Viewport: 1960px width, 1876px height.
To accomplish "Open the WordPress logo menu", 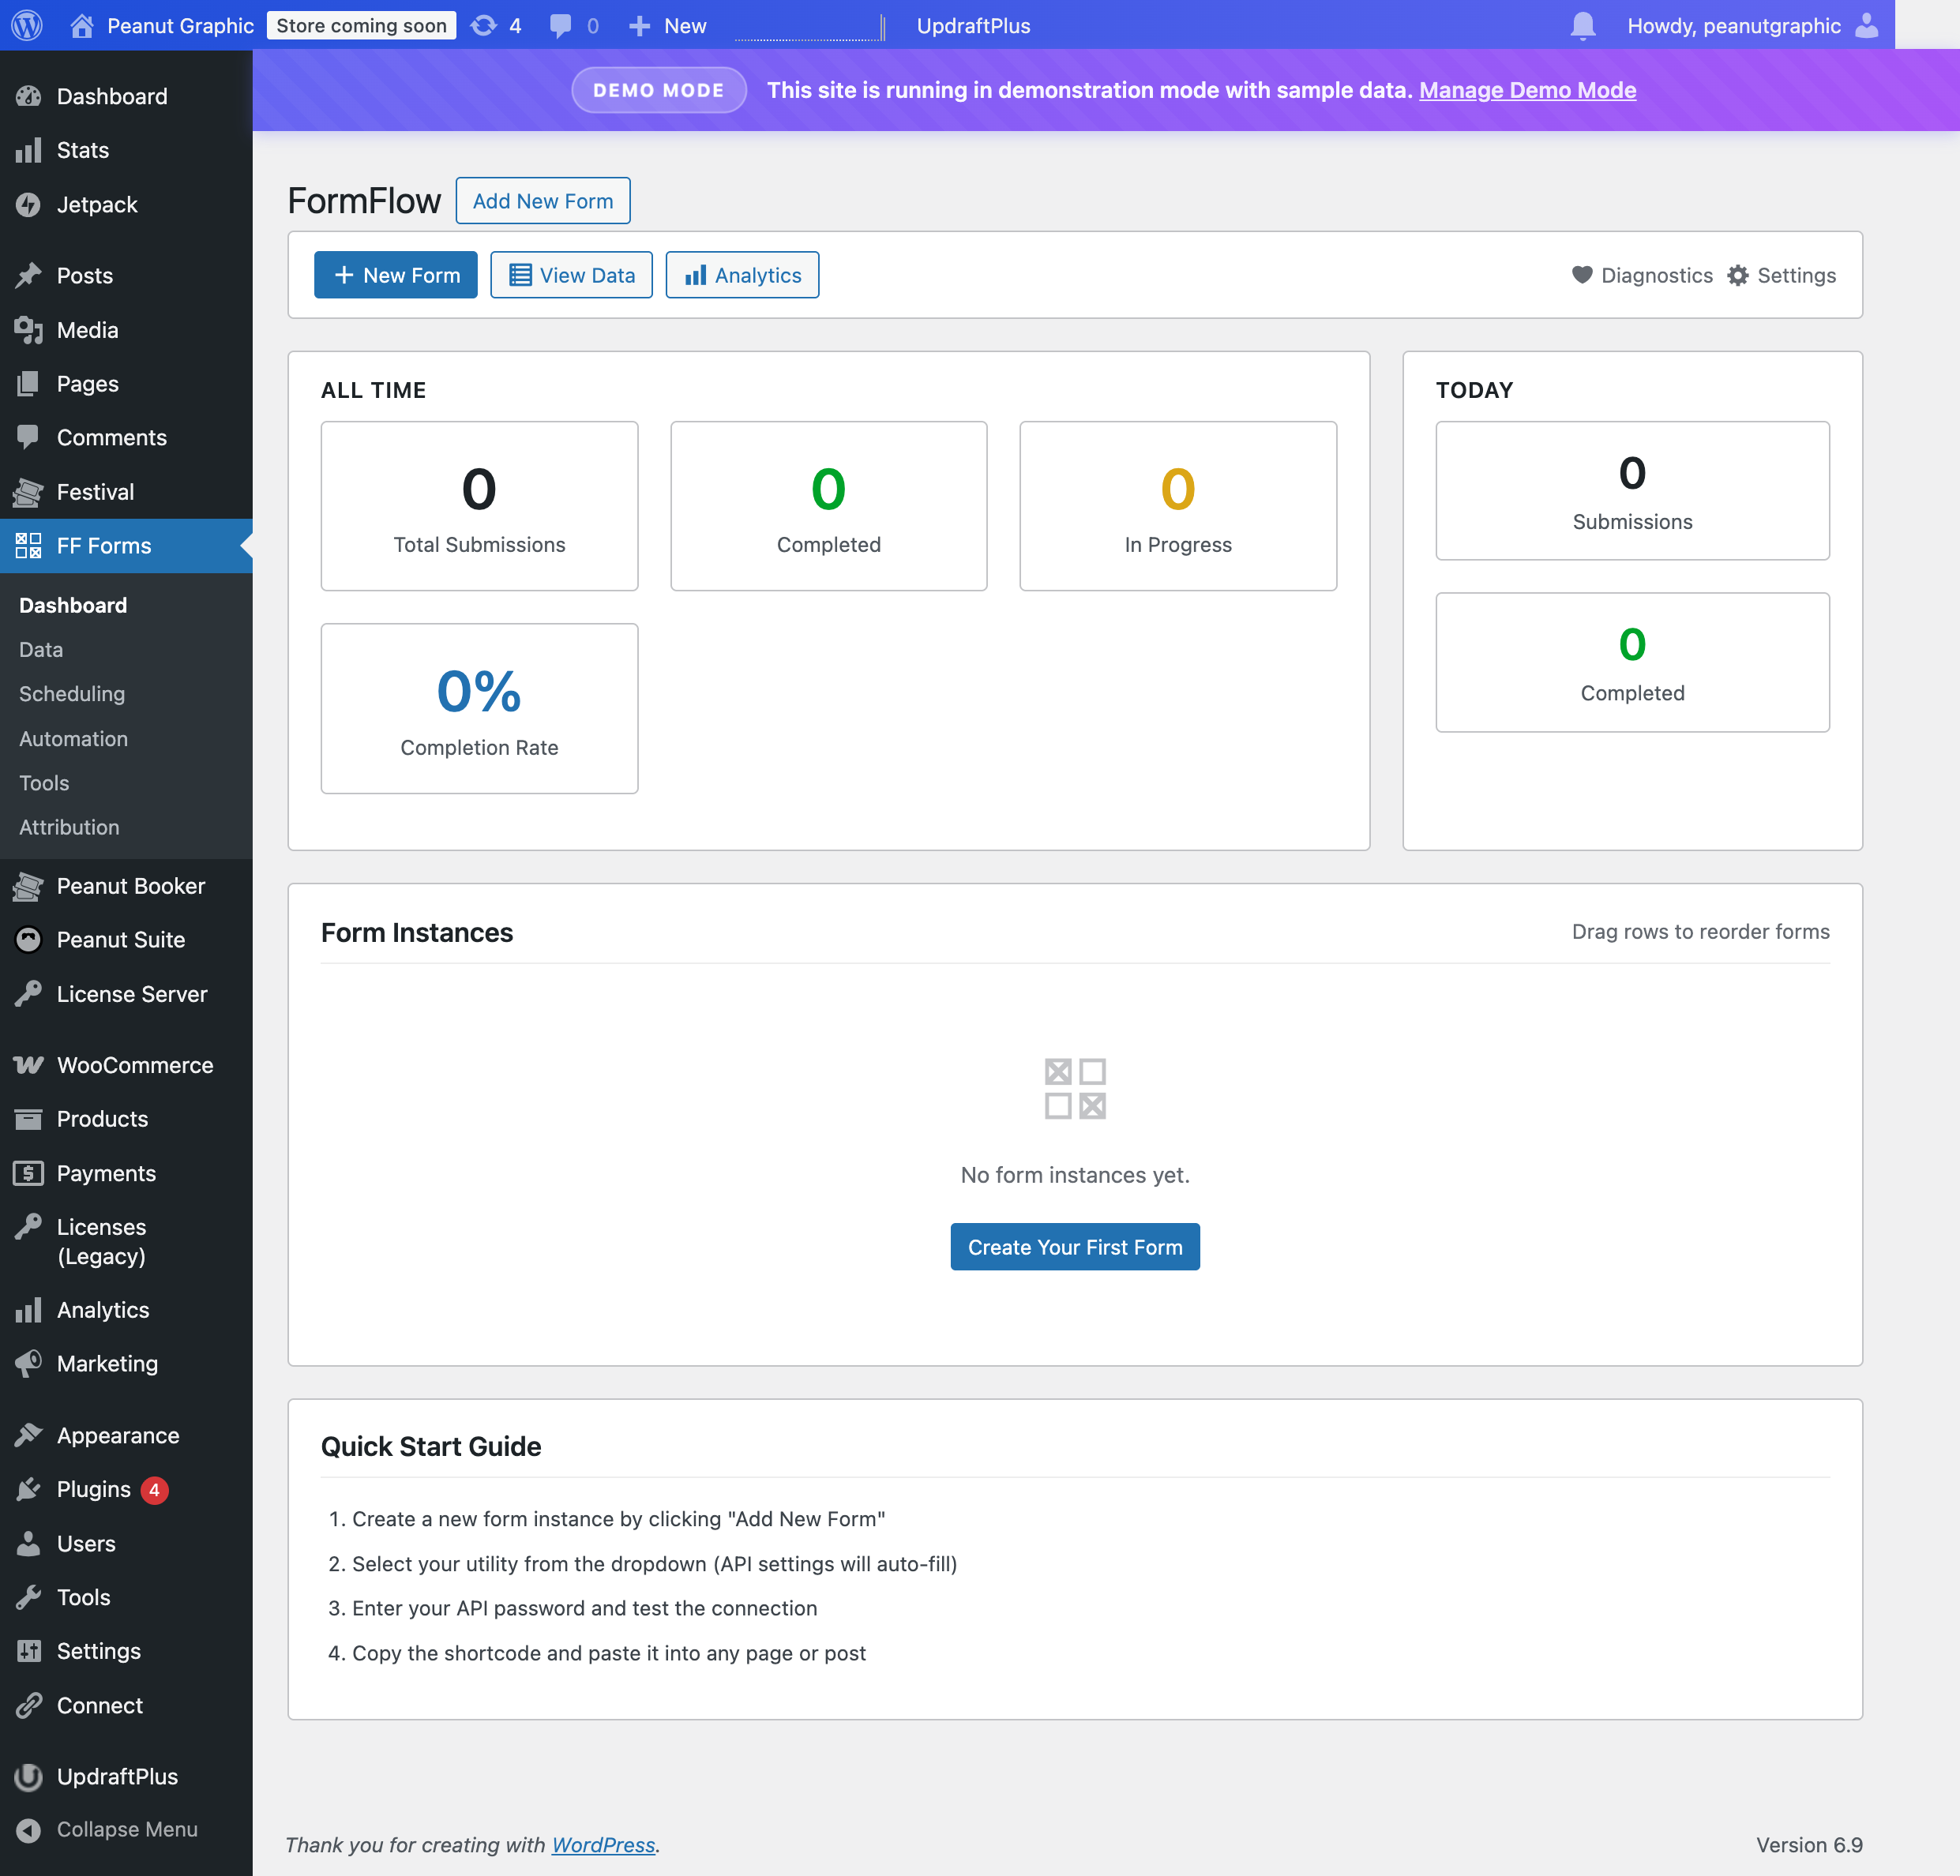I will (26, 25).
